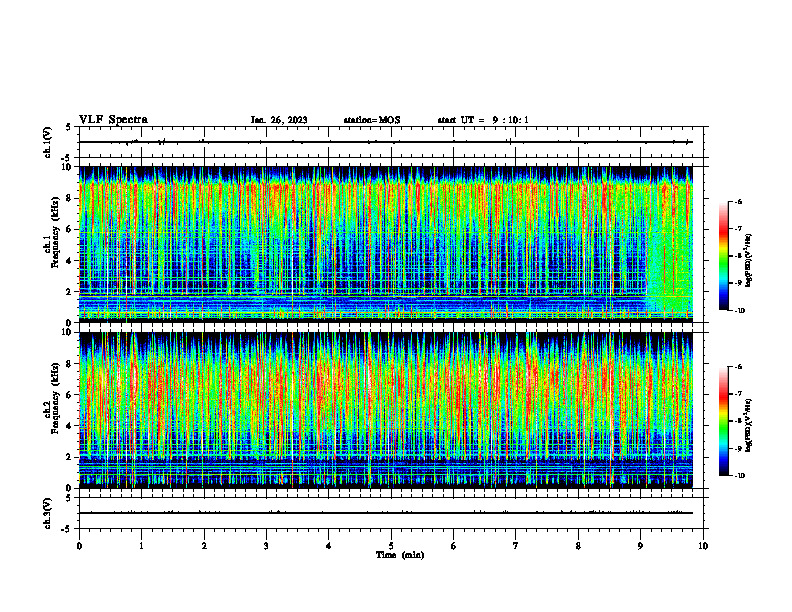Select the date text "Jan. 26, 2023"
The width and height of the screenshot is (792, 612).
tap(279, 120)
